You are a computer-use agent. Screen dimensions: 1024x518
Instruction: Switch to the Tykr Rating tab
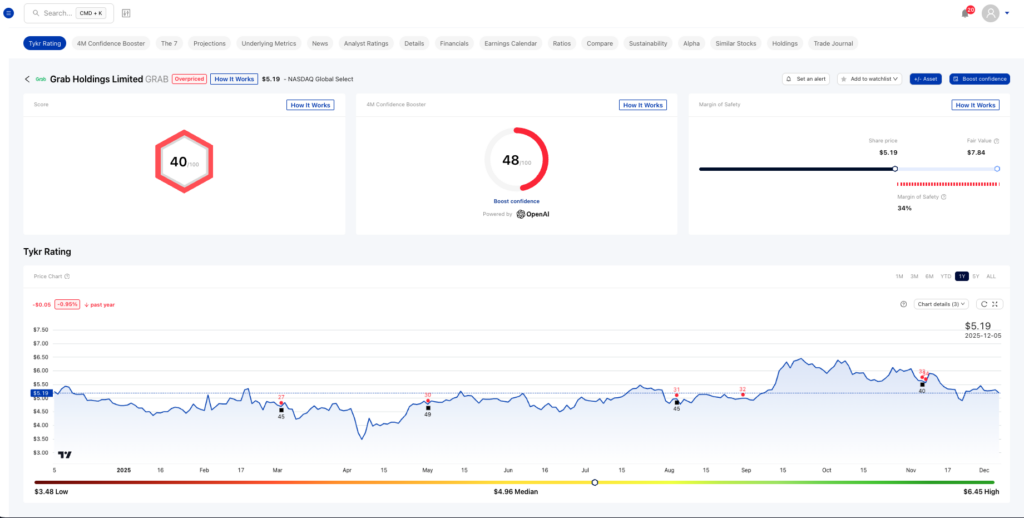click(x=45, y=43)
